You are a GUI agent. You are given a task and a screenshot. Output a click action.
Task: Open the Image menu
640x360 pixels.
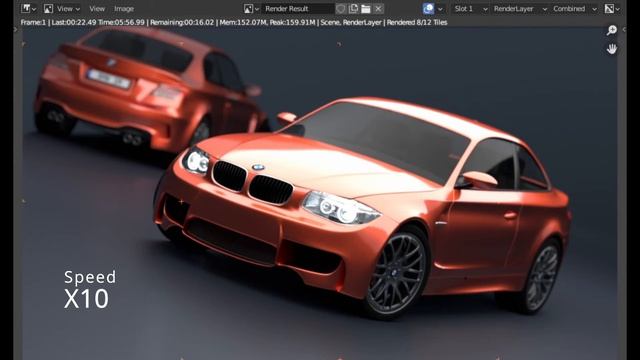[124, 9]
